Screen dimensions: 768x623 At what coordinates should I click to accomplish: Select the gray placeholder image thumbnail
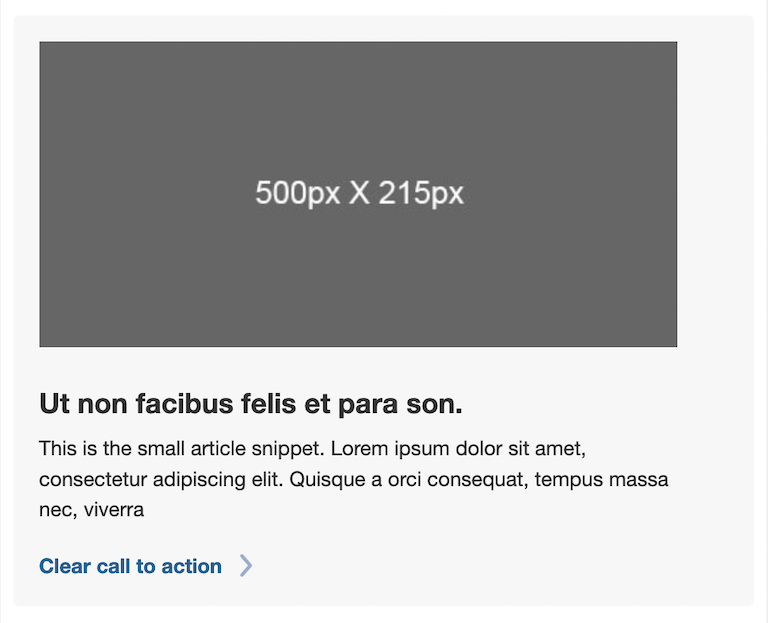tap(358, 194)
